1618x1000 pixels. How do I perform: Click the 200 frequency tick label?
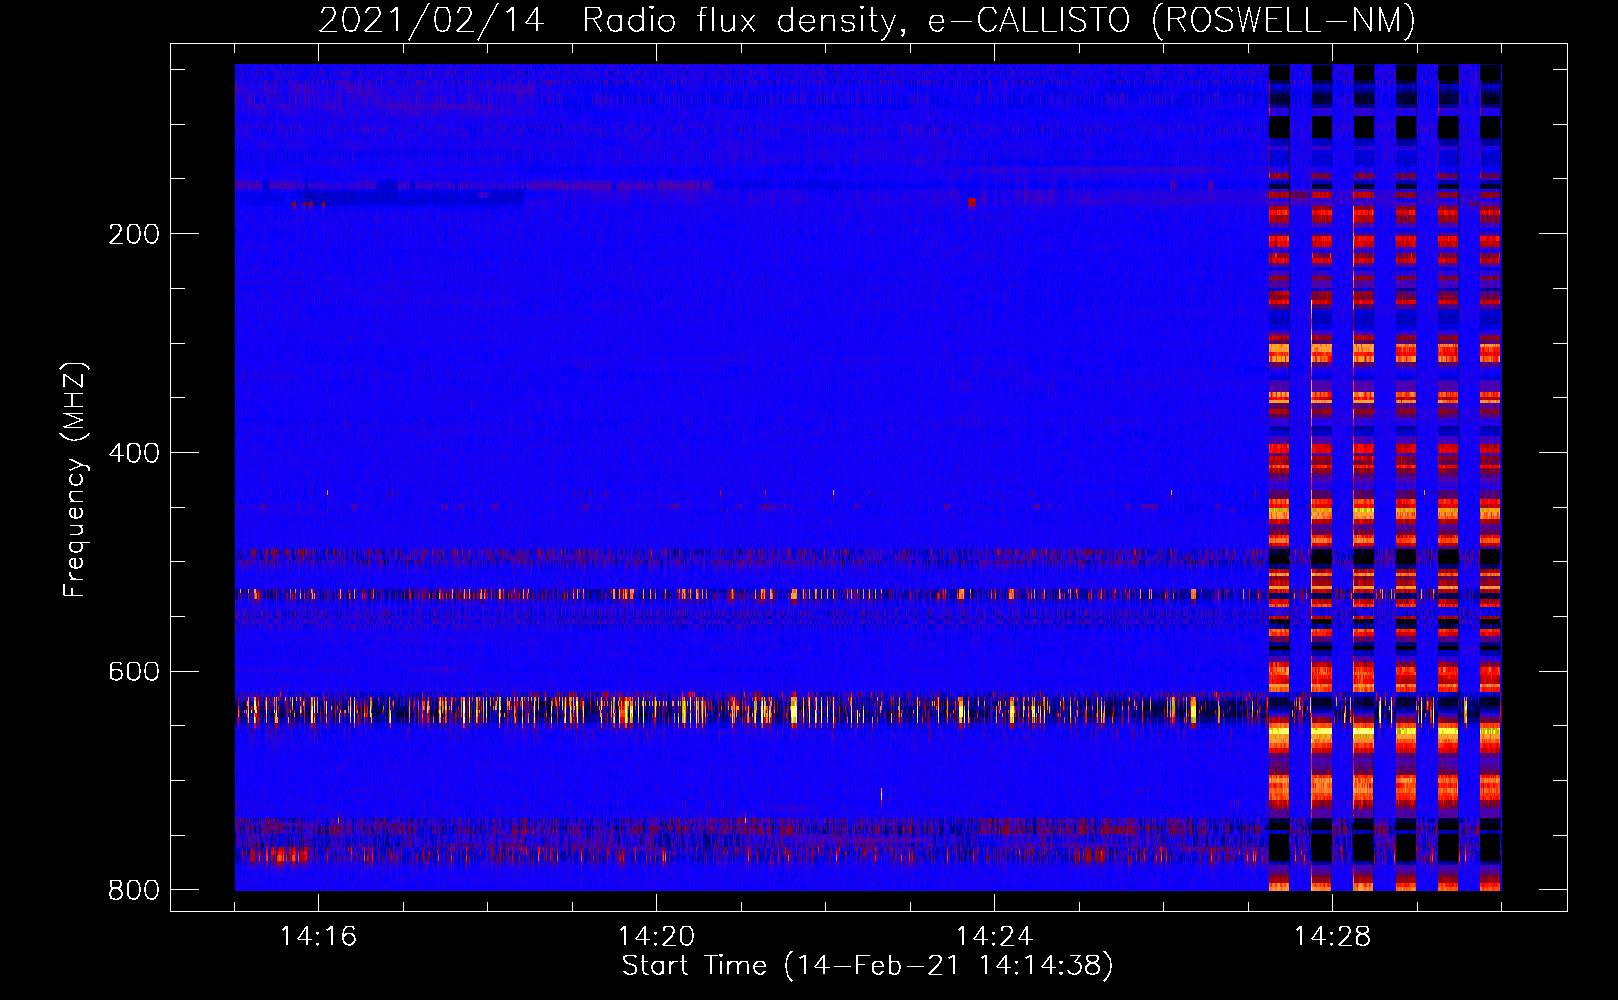[x=133, y=235]
